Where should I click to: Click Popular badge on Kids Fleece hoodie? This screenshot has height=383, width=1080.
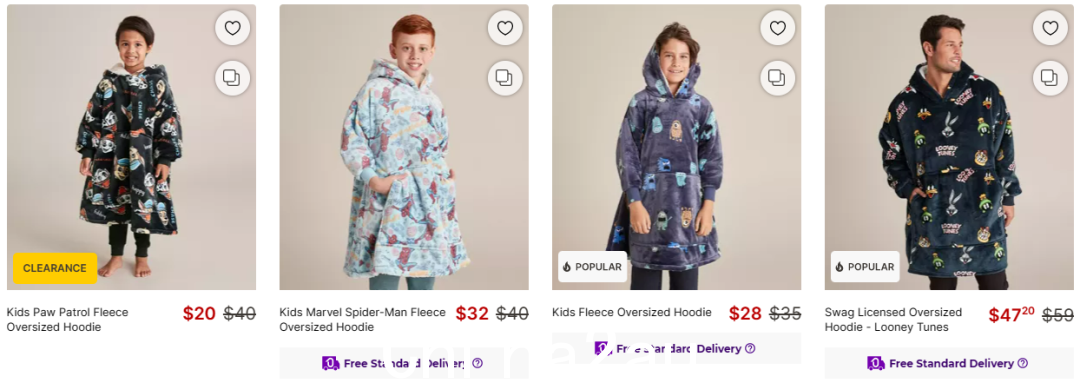tap(592, 267)
